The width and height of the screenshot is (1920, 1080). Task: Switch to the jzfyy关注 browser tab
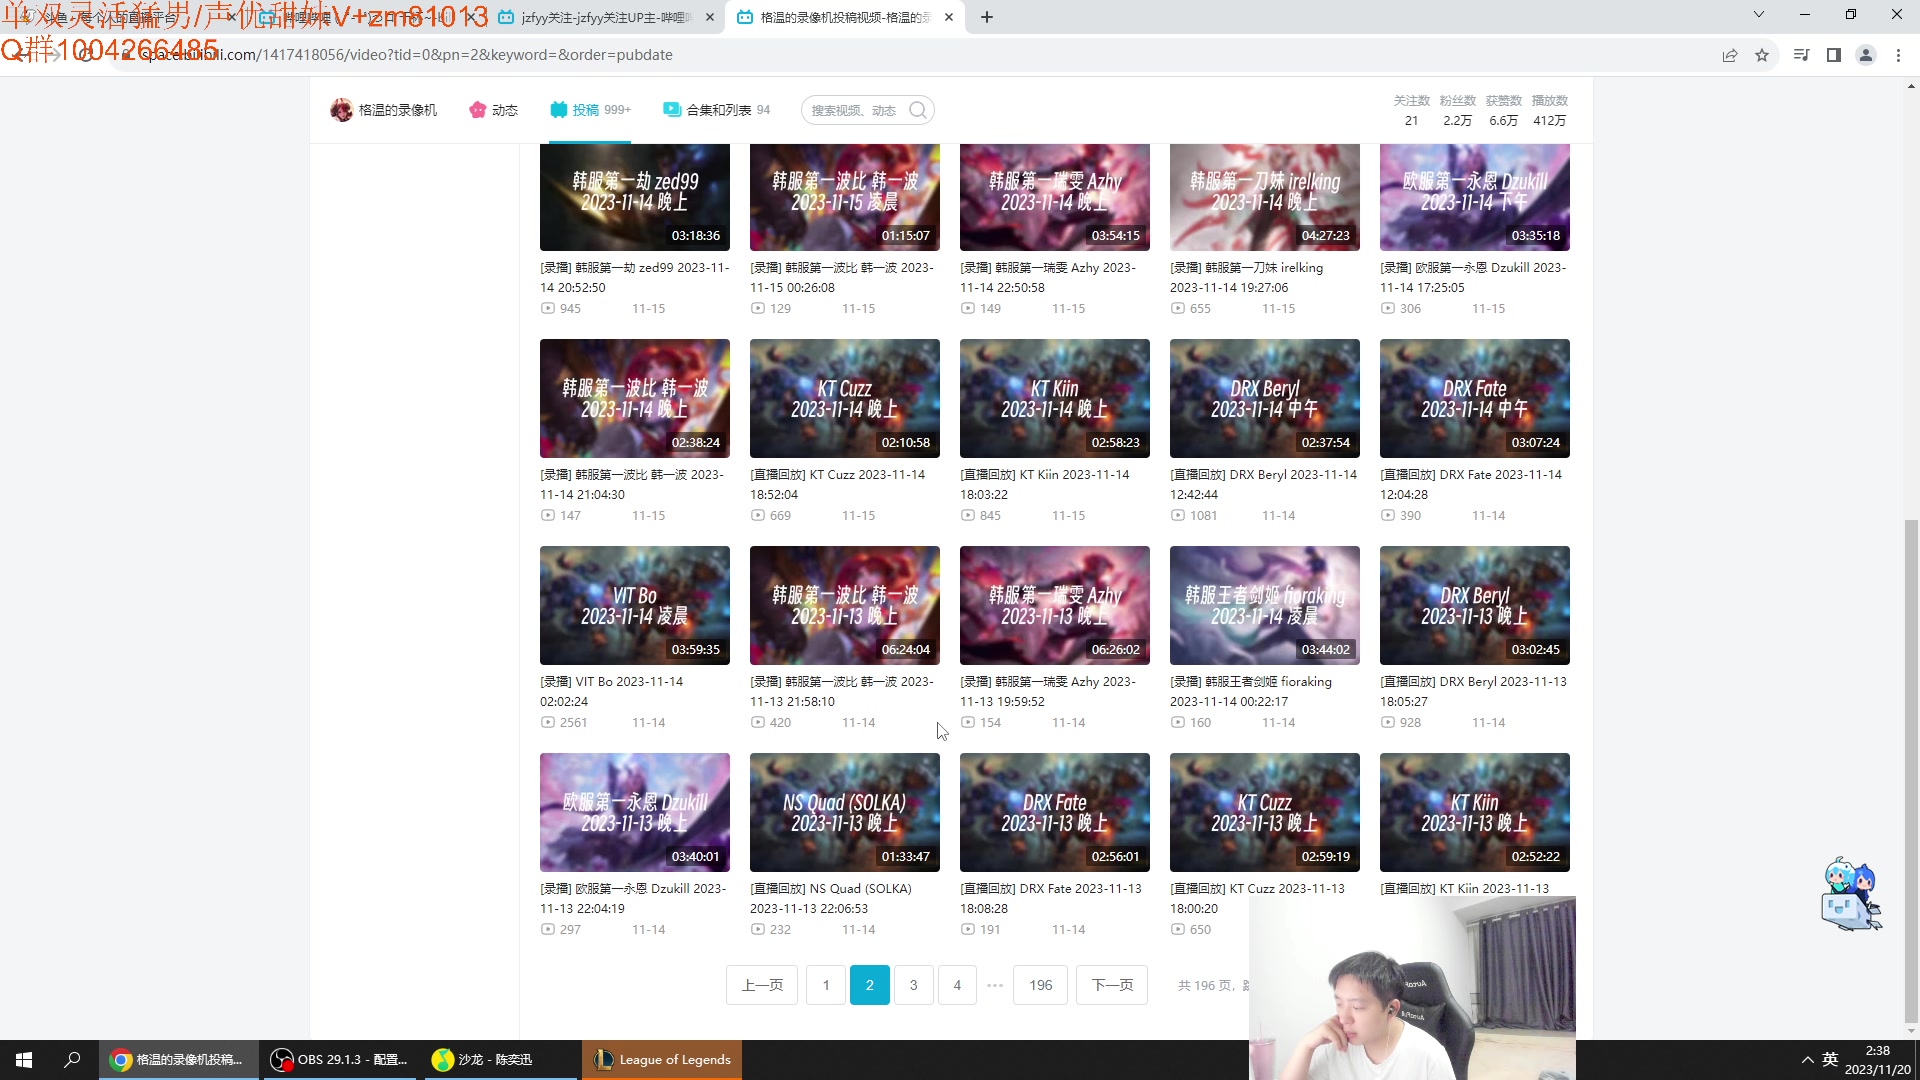pos(607,17)
